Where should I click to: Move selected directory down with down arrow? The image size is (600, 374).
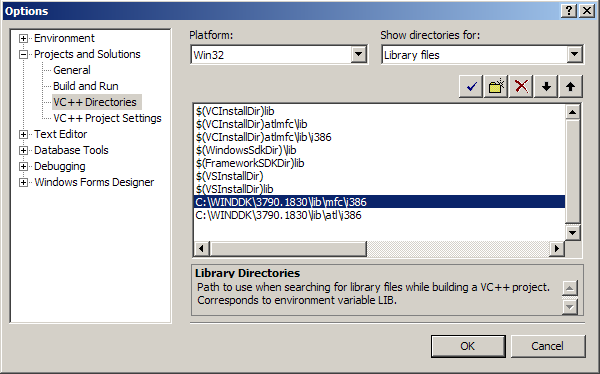pos(546,87)
